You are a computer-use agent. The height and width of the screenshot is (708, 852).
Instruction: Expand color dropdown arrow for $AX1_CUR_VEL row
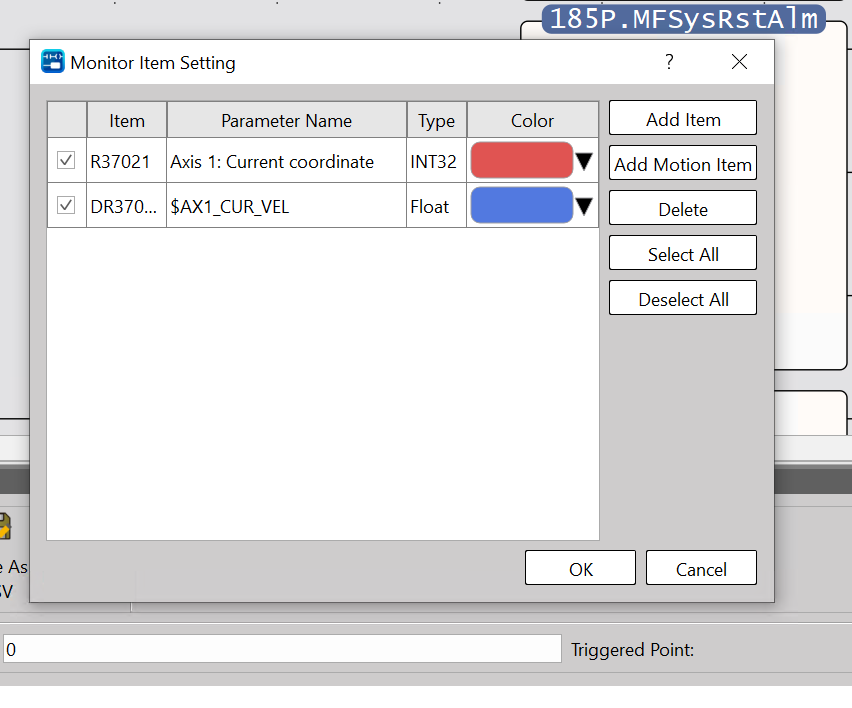(584, 207)
